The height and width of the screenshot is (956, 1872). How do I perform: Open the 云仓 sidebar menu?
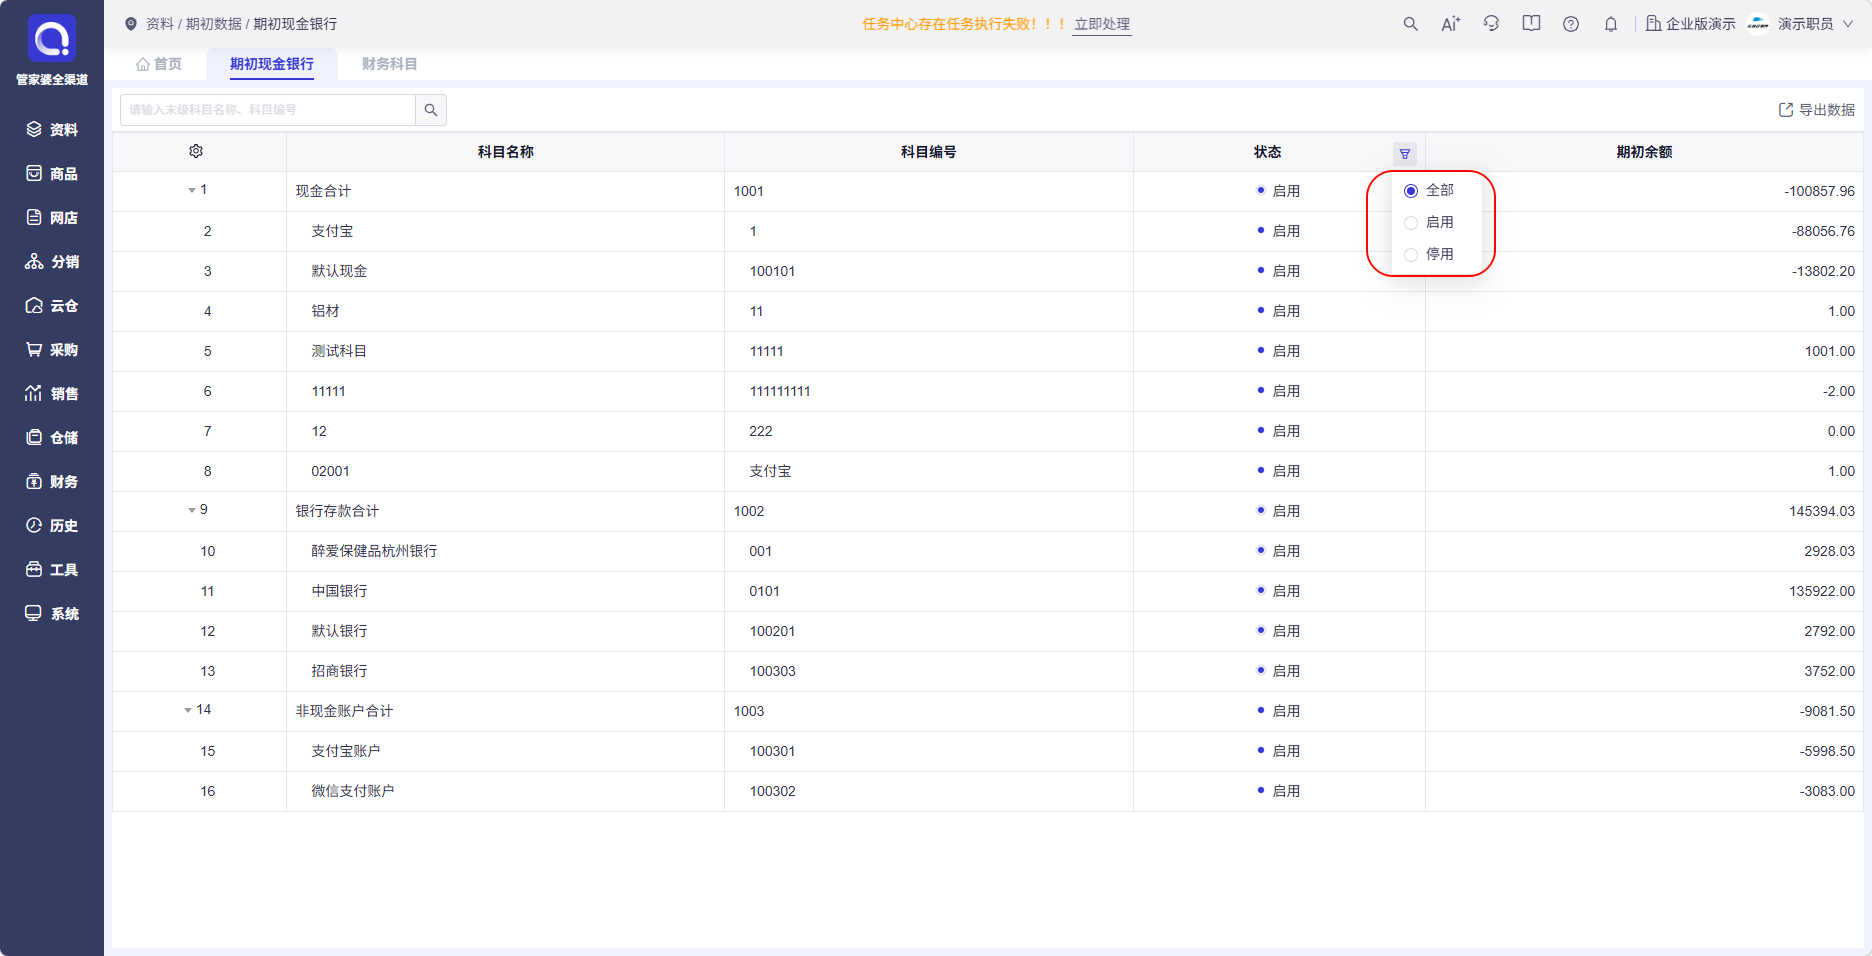52,306
